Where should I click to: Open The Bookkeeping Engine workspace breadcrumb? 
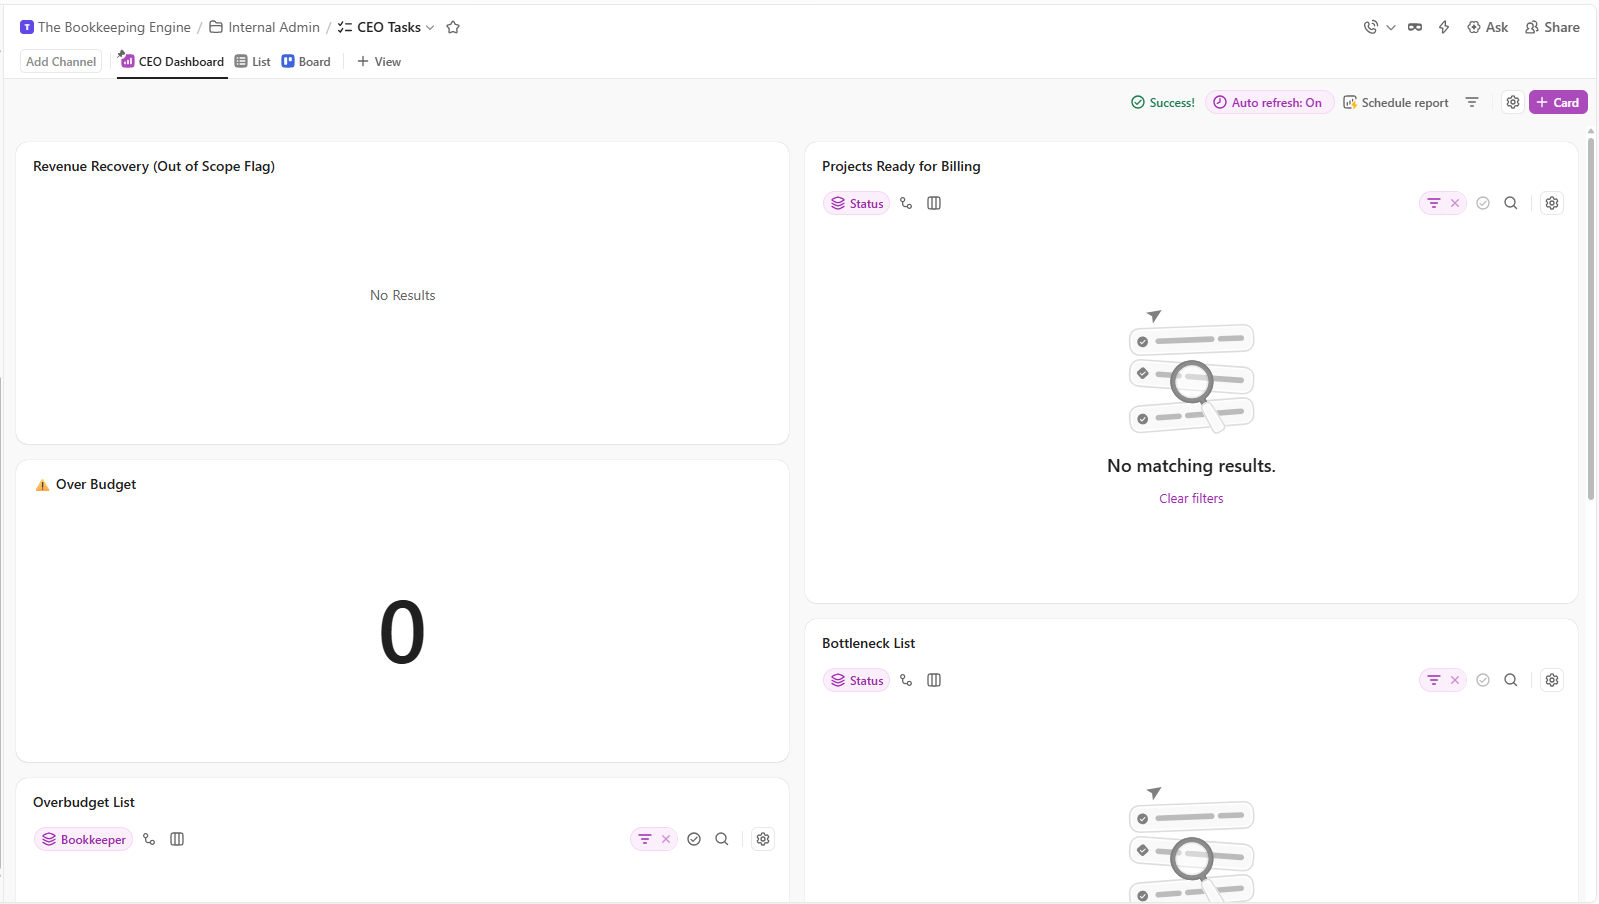[105, 27]
